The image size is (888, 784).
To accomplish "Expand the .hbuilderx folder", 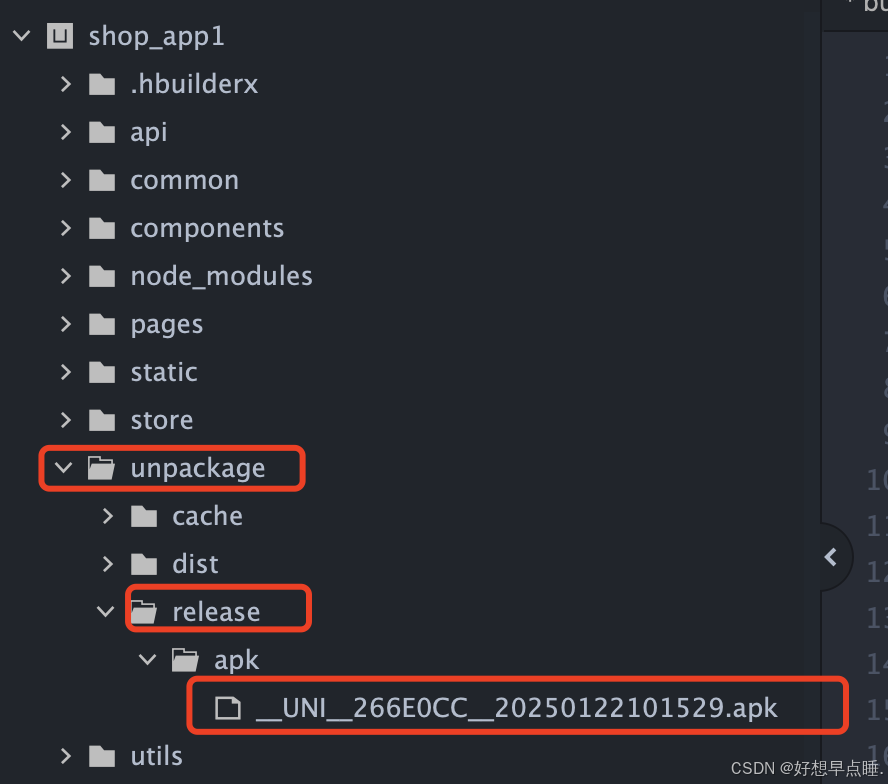I will click(64, 83).
